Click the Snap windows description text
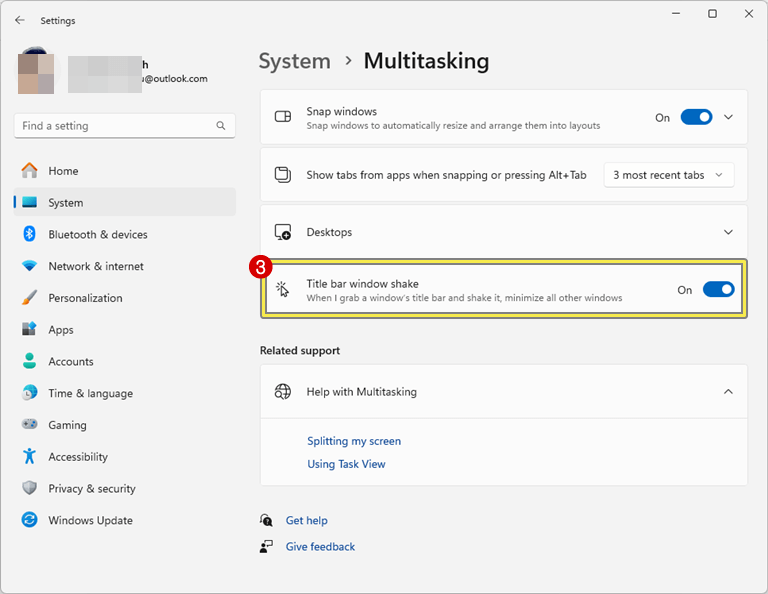 pyautogui.click(x=453, y=126)
